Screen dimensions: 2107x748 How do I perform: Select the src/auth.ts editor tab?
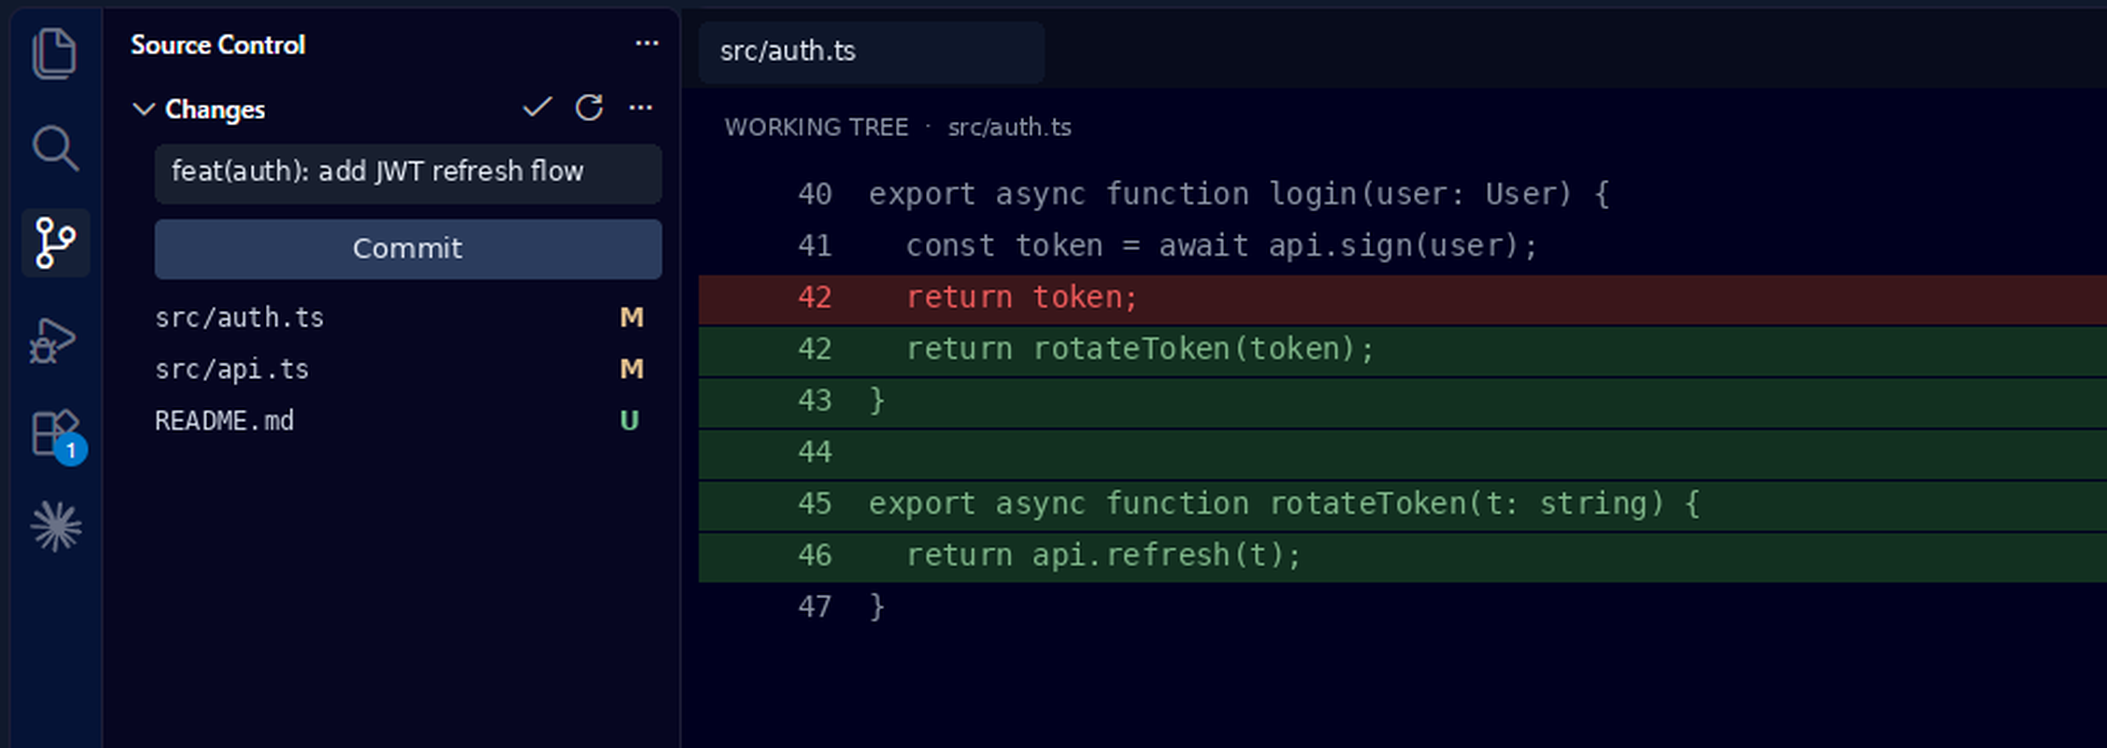[871, 51]
